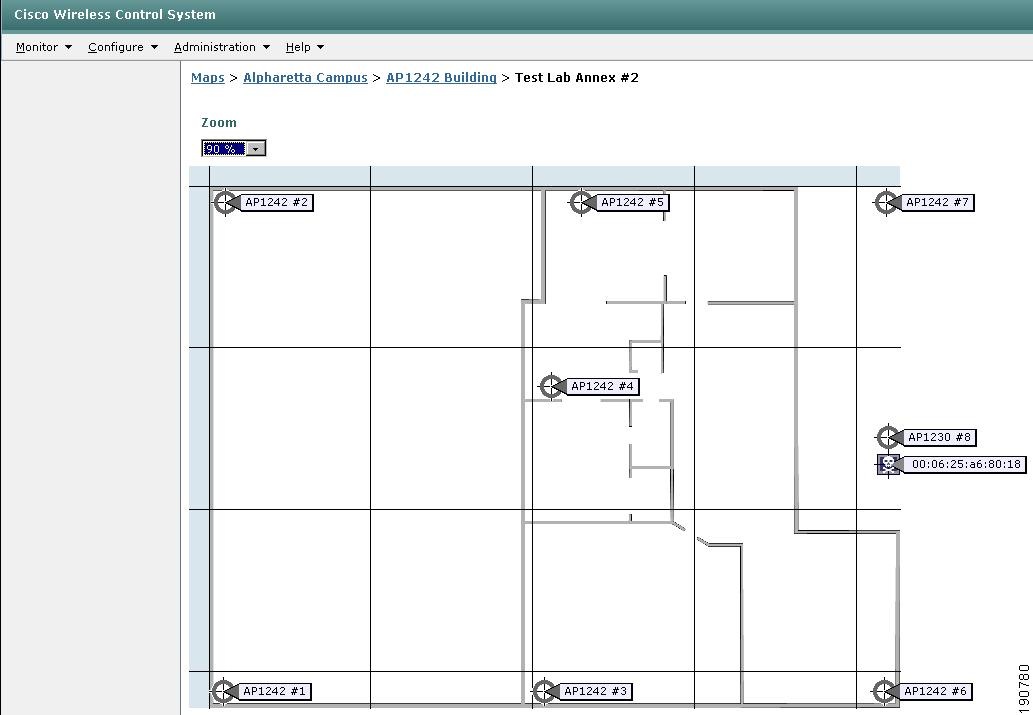The image size is (1033, 715).
Task: Open the Configure menu
Action: [x=123, y=47]
